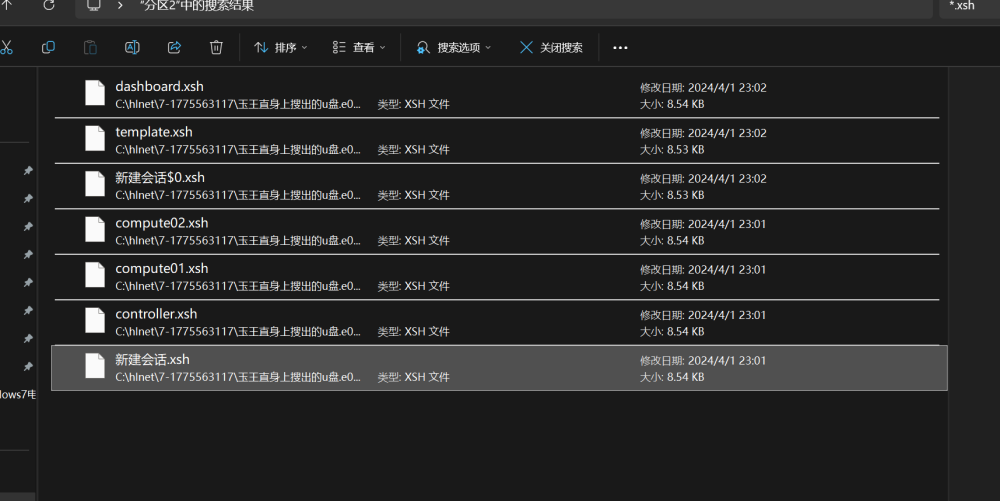This screenshot has height=501, width=1000.
Task: Click the Copy icon in toolbar
Action: (x=48, y=47)
